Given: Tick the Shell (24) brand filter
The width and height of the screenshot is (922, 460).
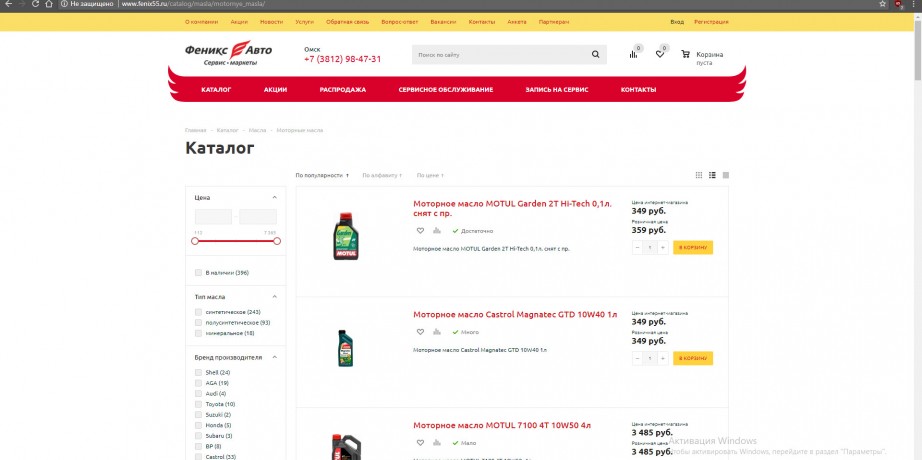Looking at the screenshot, I should 198,372.
